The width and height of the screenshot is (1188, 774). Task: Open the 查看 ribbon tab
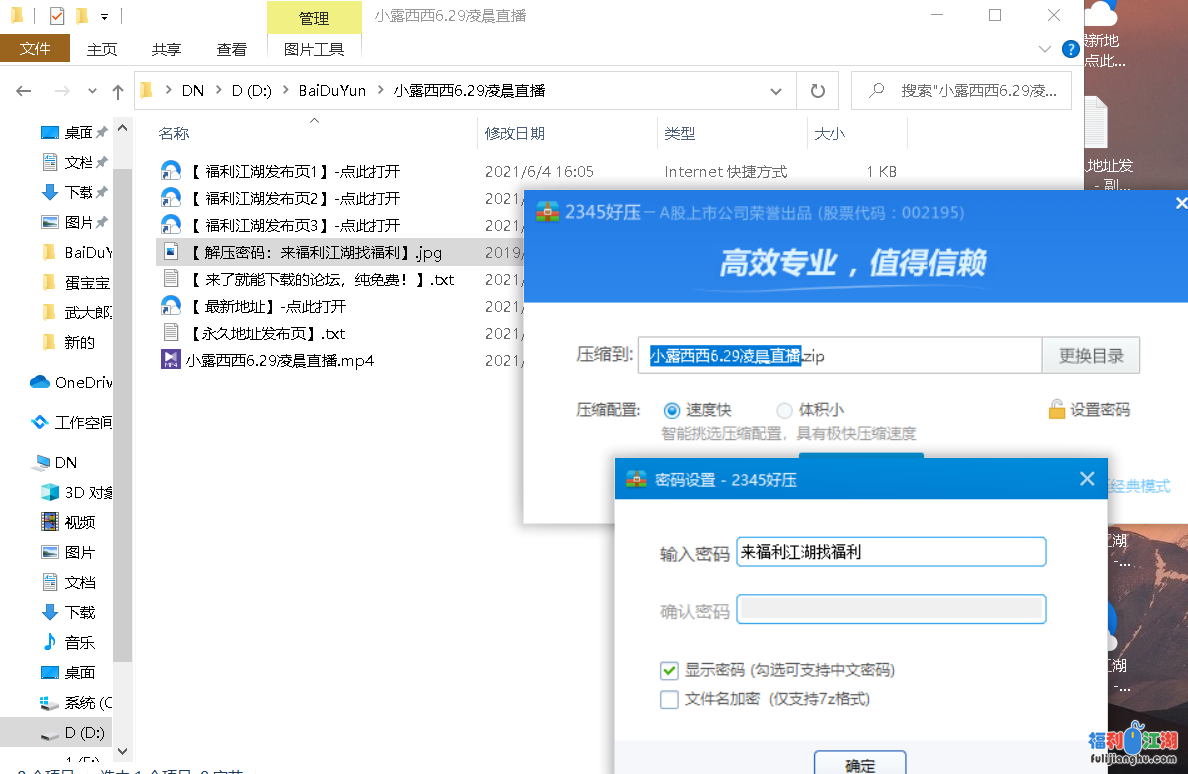pos(231,49)
